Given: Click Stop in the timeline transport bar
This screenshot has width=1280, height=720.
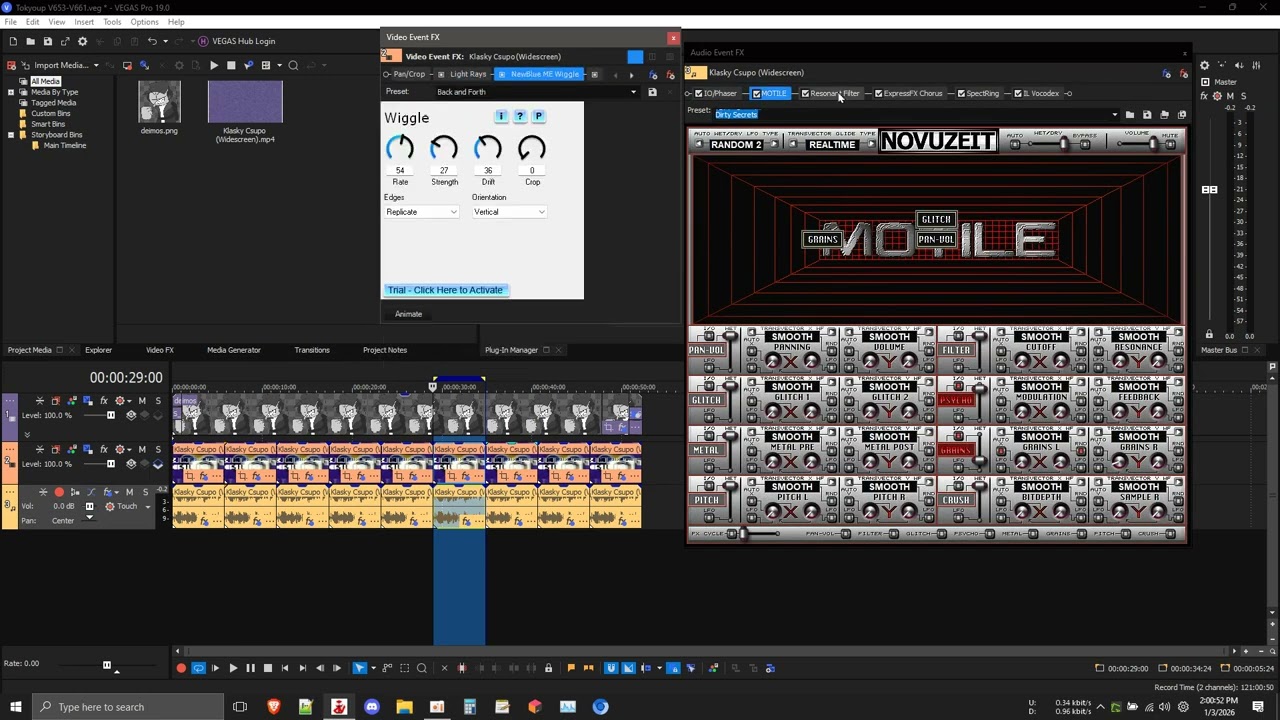Looking at the screenshot, I should (267, 668).
